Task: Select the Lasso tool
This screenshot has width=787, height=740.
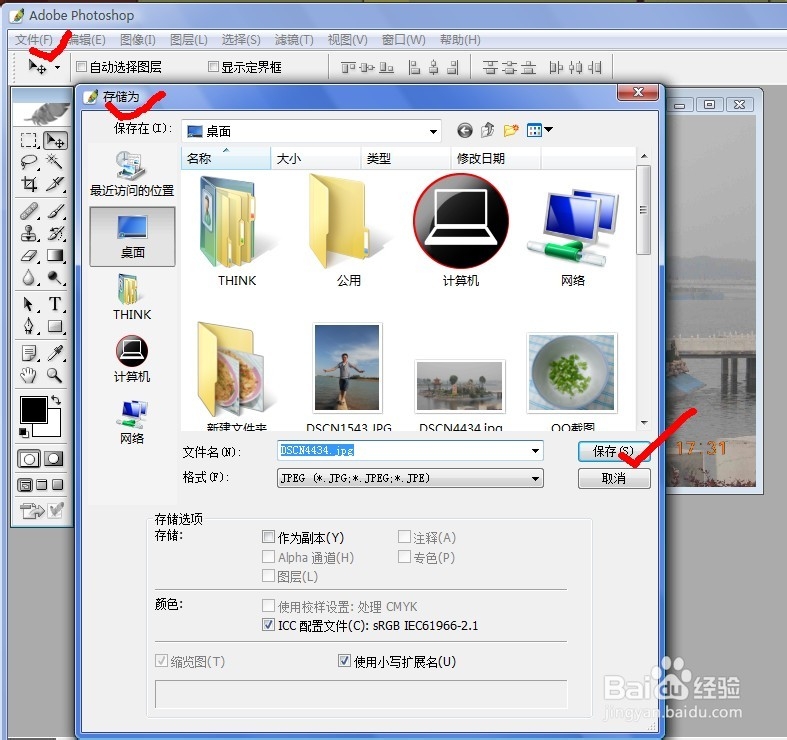Action: tap(29, 162)
